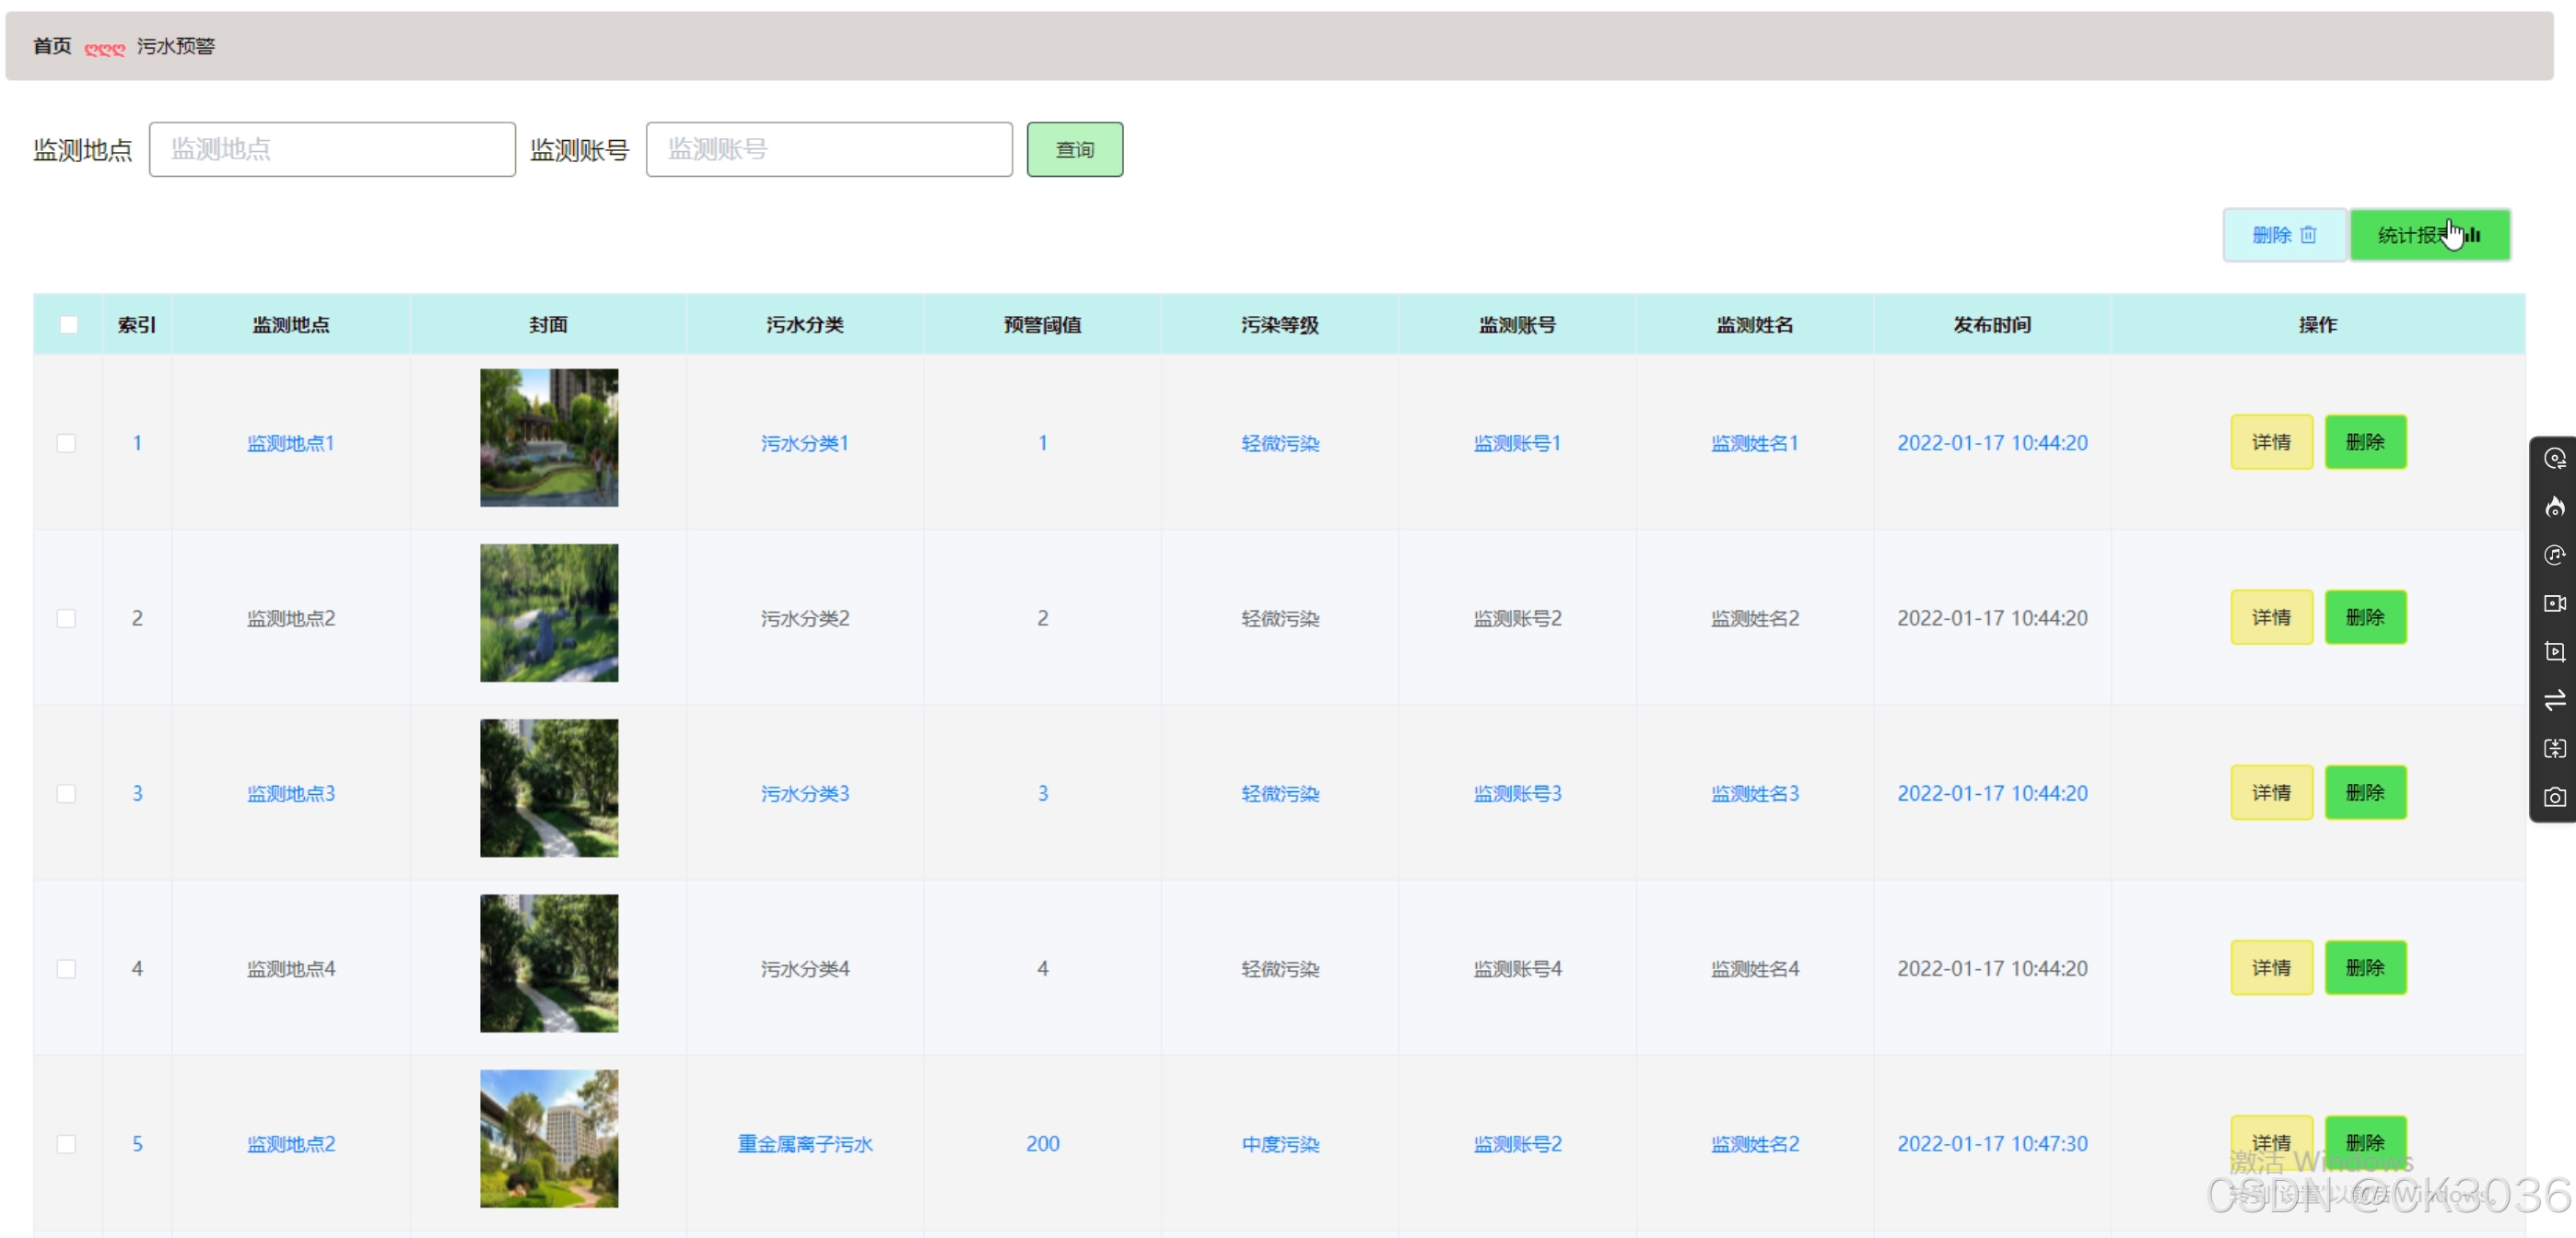The width and height of the screenshot is (2576, 1238).
Task: Click the cover thumbnail in row 2
Action: click(549, 613)
